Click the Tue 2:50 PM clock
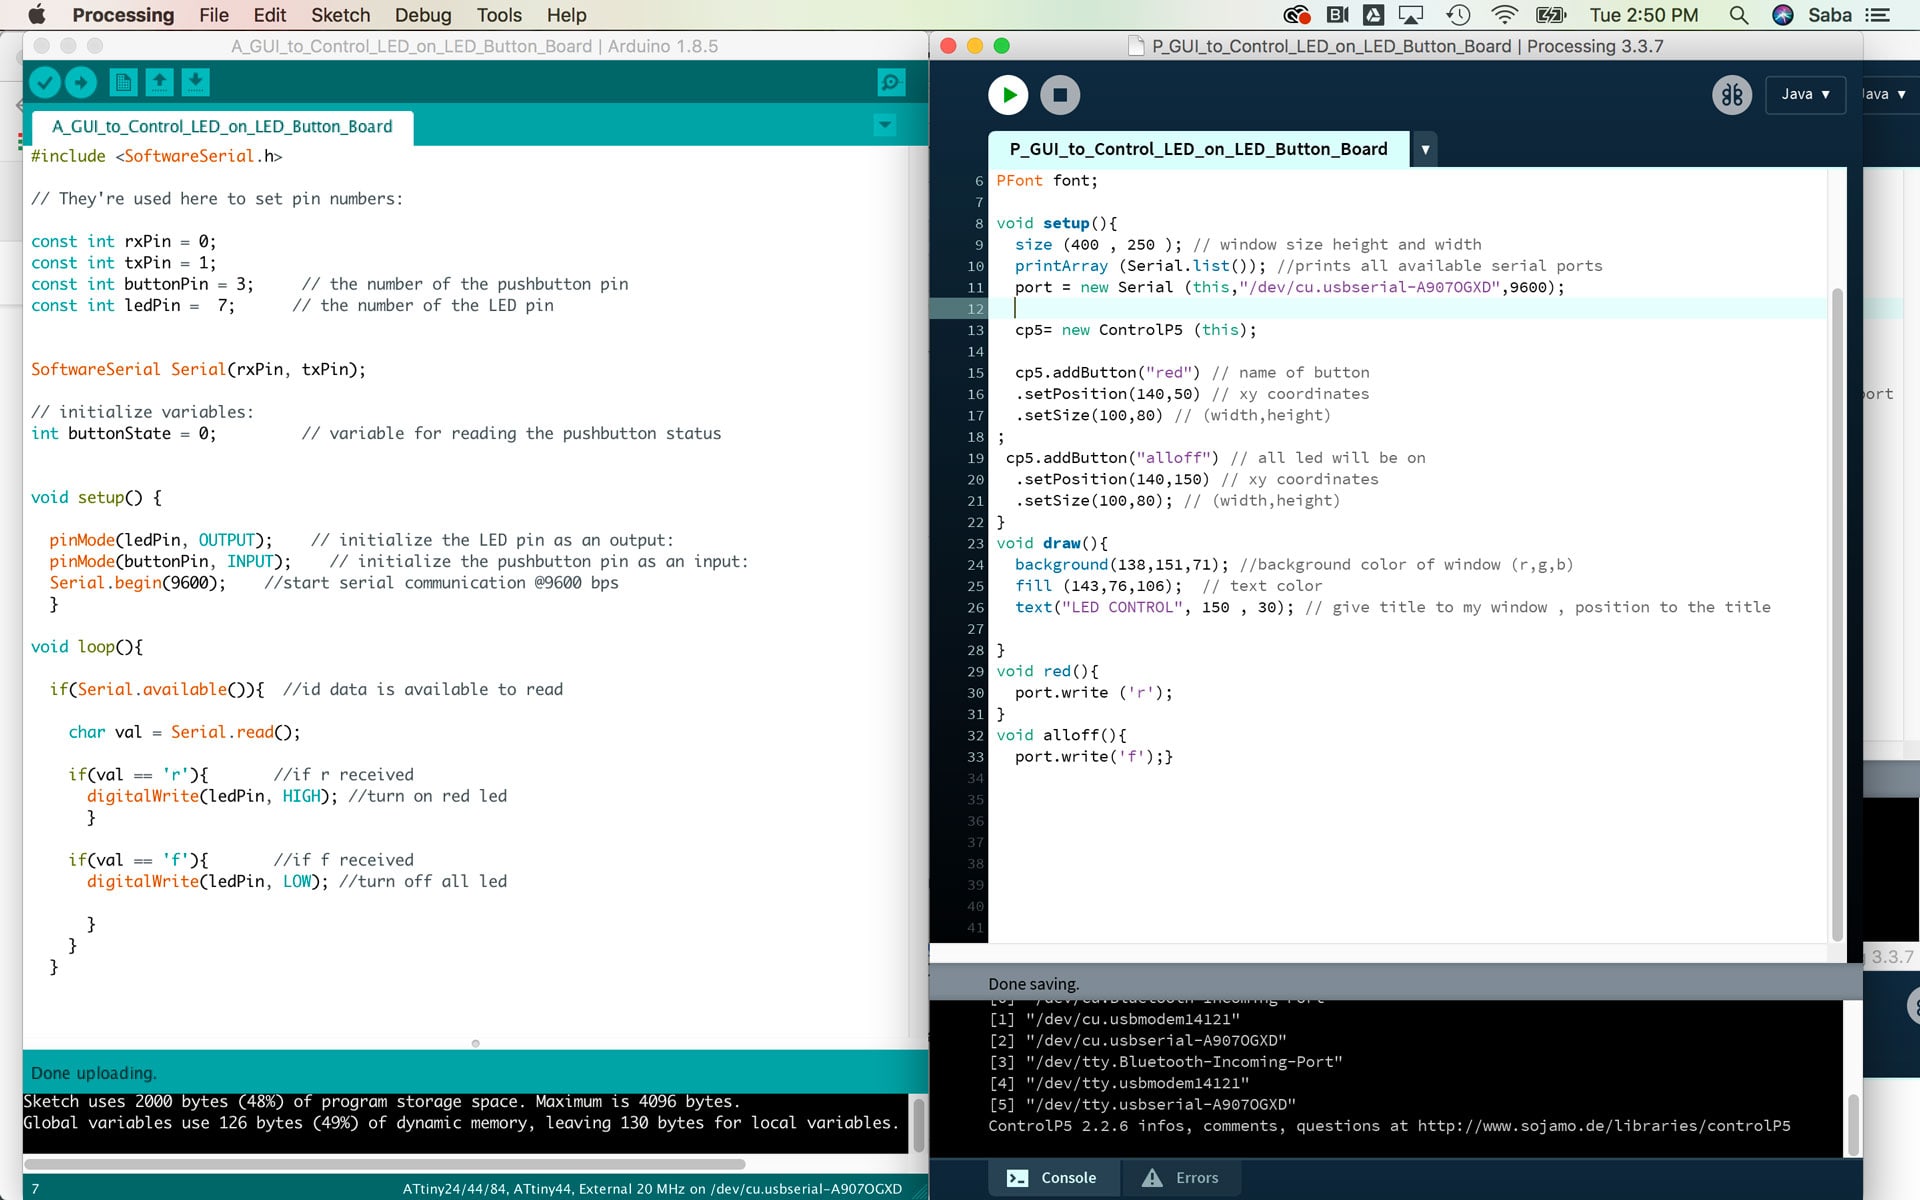The image size is (1920, 1200). click(x=1643, y=15)
